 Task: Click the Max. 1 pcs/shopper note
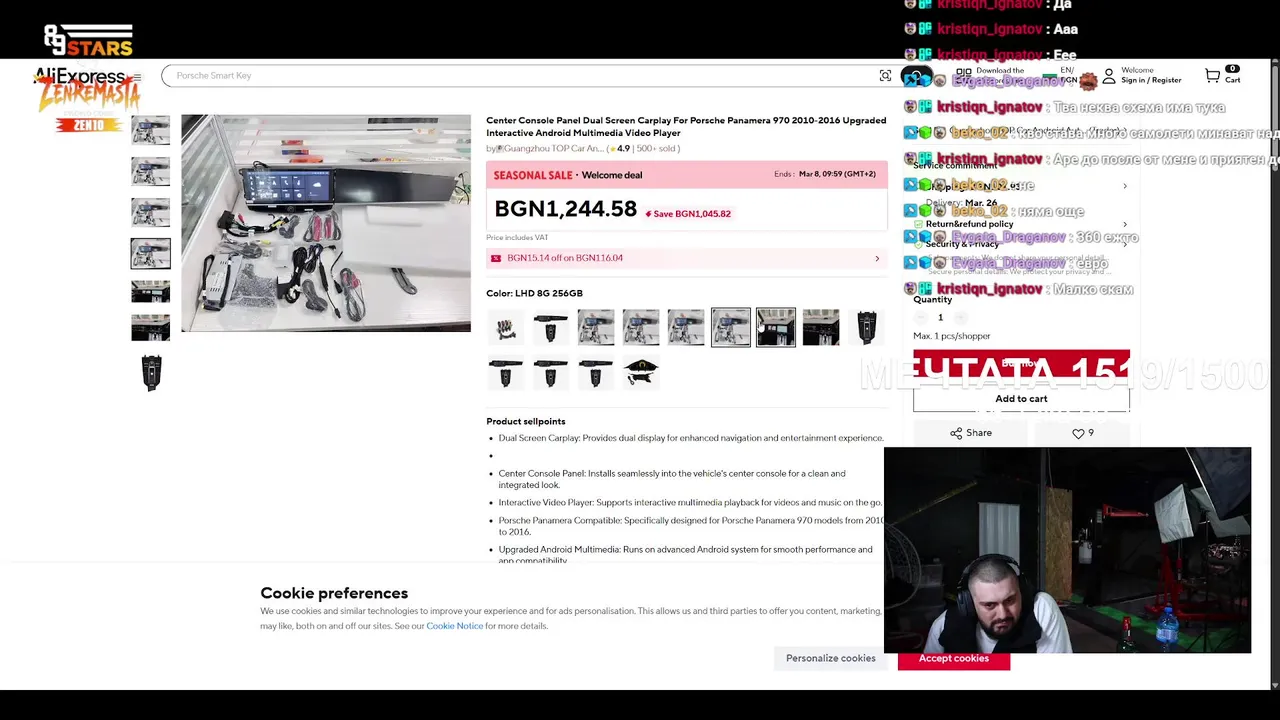tap(952, 336)
